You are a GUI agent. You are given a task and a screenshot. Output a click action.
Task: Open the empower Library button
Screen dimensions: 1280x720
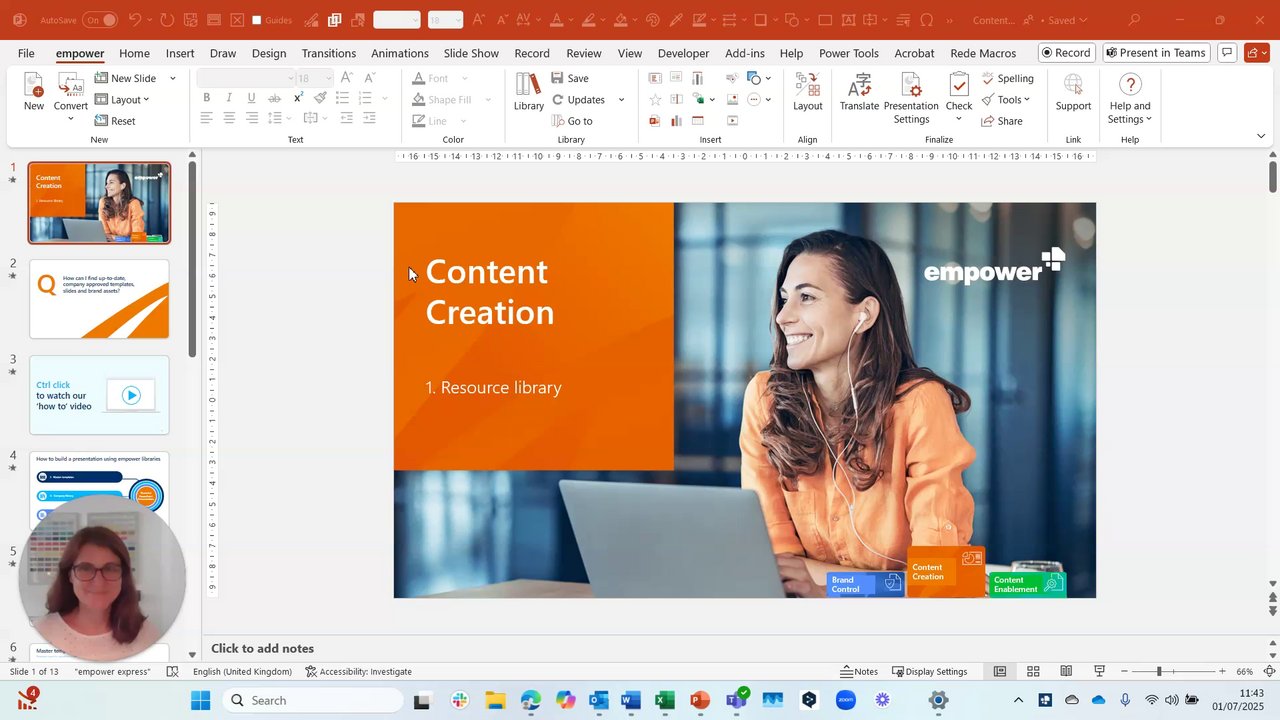coord(529,92)
